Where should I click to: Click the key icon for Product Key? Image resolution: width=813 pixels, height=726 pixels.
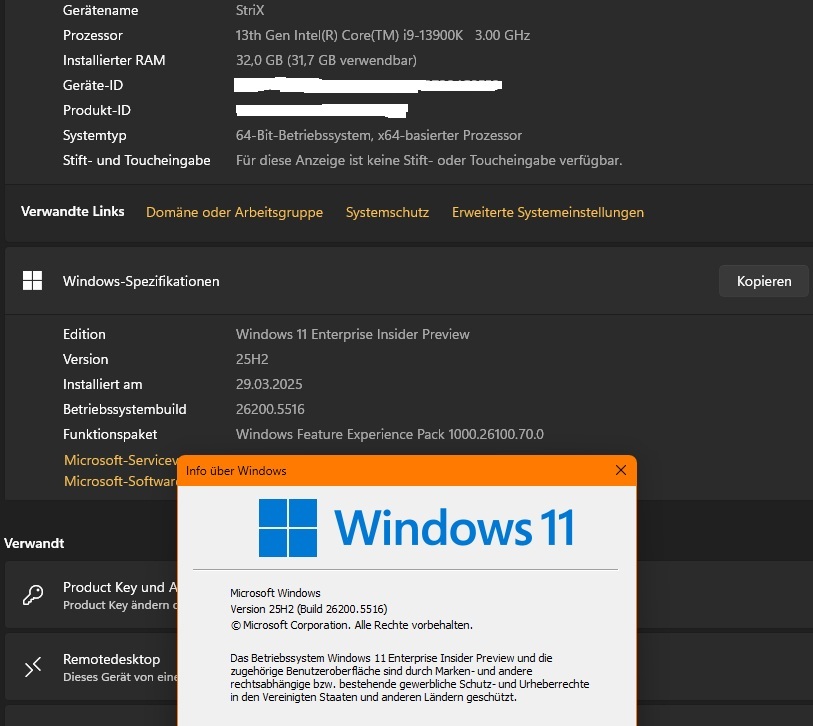(33, 595)
